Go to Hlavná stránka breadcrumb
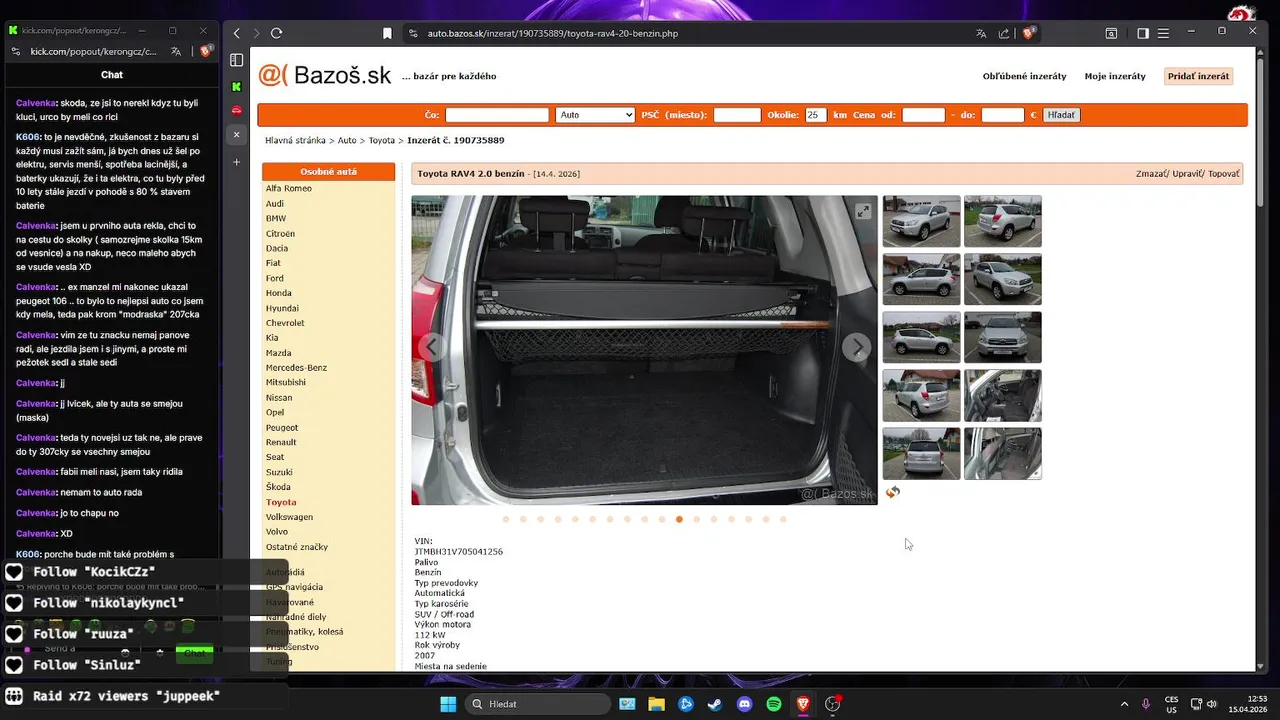This screenshot has width=1280, height=720. 295,141
